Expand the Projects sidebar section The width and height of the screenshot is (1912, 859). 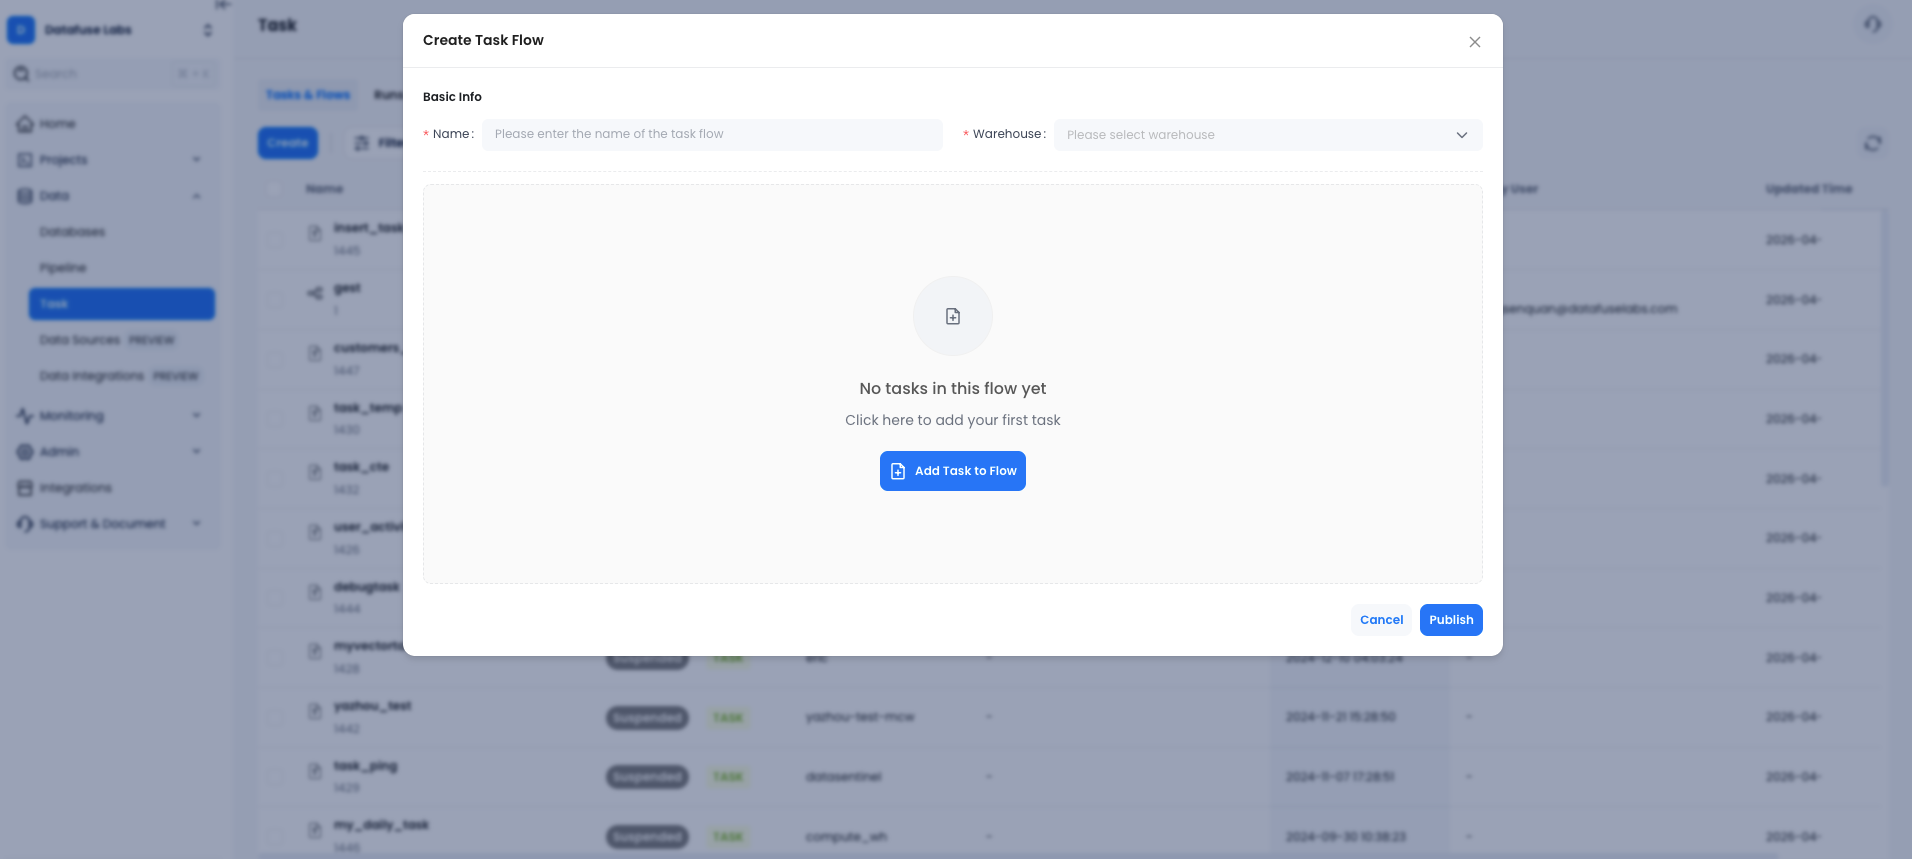click(196, 160)
